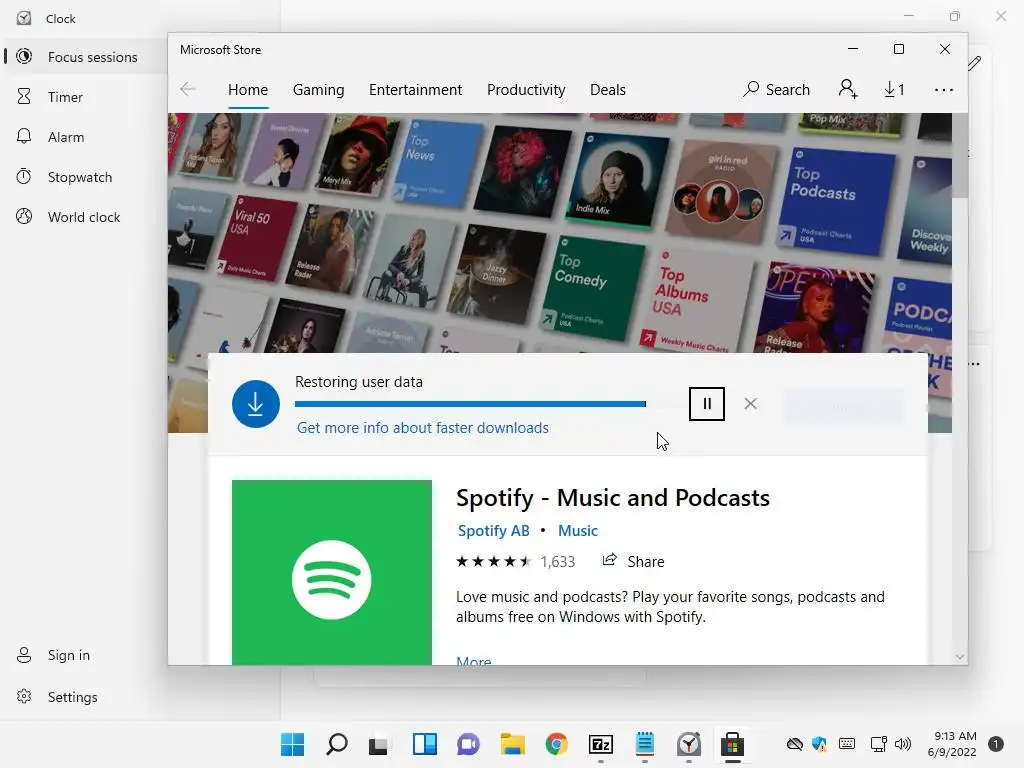This screenshot has width=1024, height=768.
Task: Open the Windows Start menu
Action: [x=293, y=744]
